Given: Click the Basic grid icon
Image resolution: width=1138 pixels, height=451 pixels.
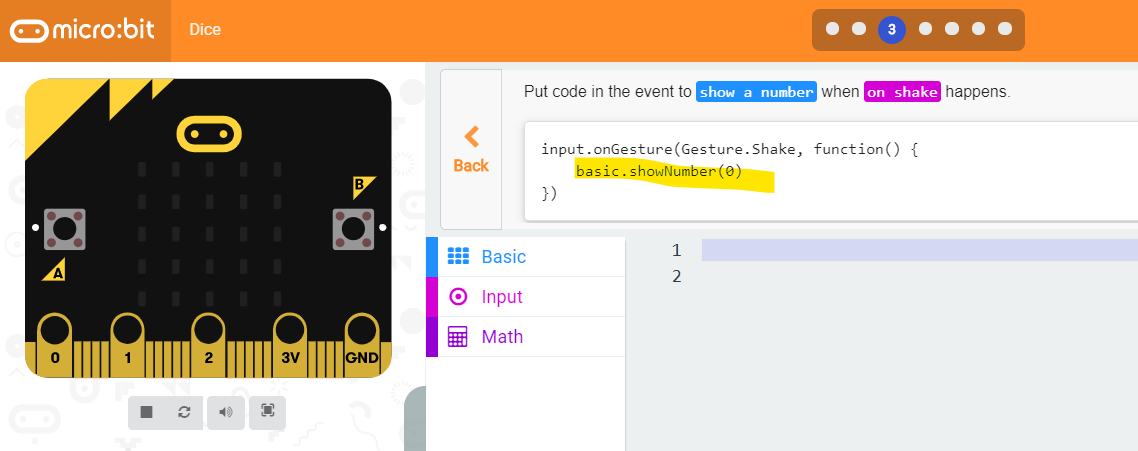Looking at the screenshot, I should pyautogui.click(x=458, y=256).
